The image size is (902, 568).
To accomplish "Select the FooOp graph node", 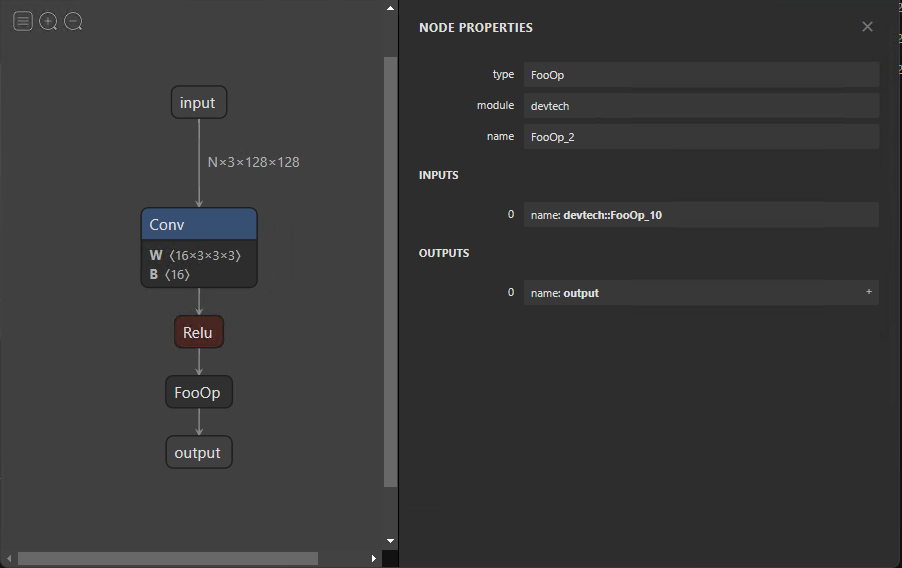I will [198, 392].
